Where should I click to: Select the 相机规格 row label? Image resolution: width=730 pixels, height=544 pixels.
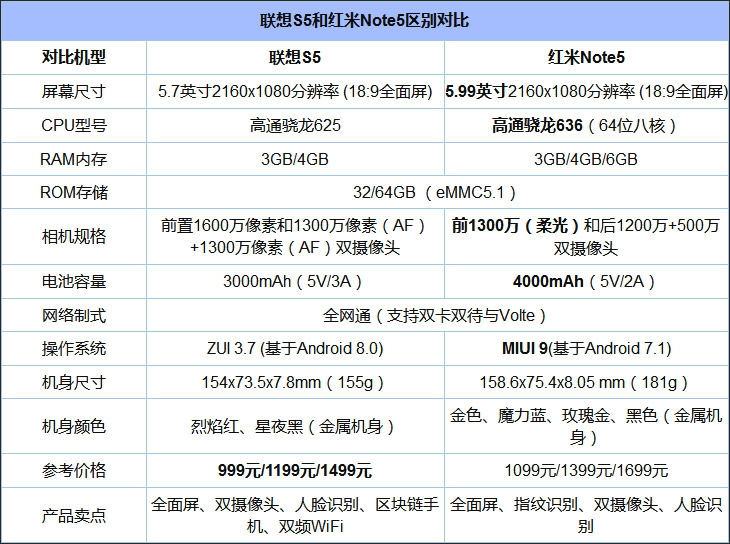(x=74, y=237)
